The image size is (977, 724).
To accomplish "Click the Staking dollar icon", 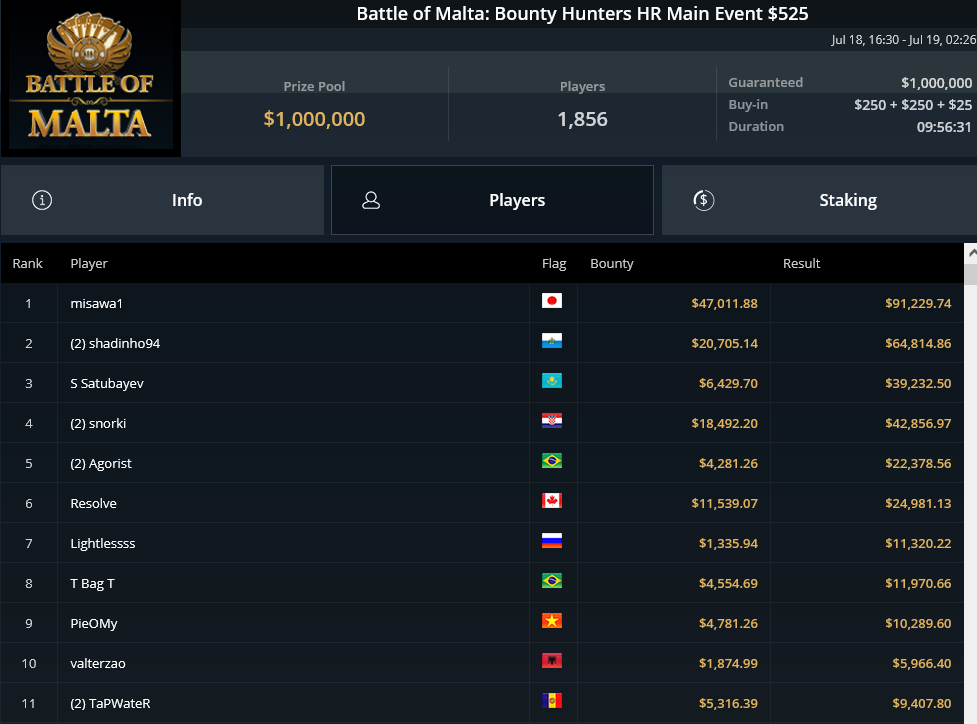I will (x=703, y=200).
